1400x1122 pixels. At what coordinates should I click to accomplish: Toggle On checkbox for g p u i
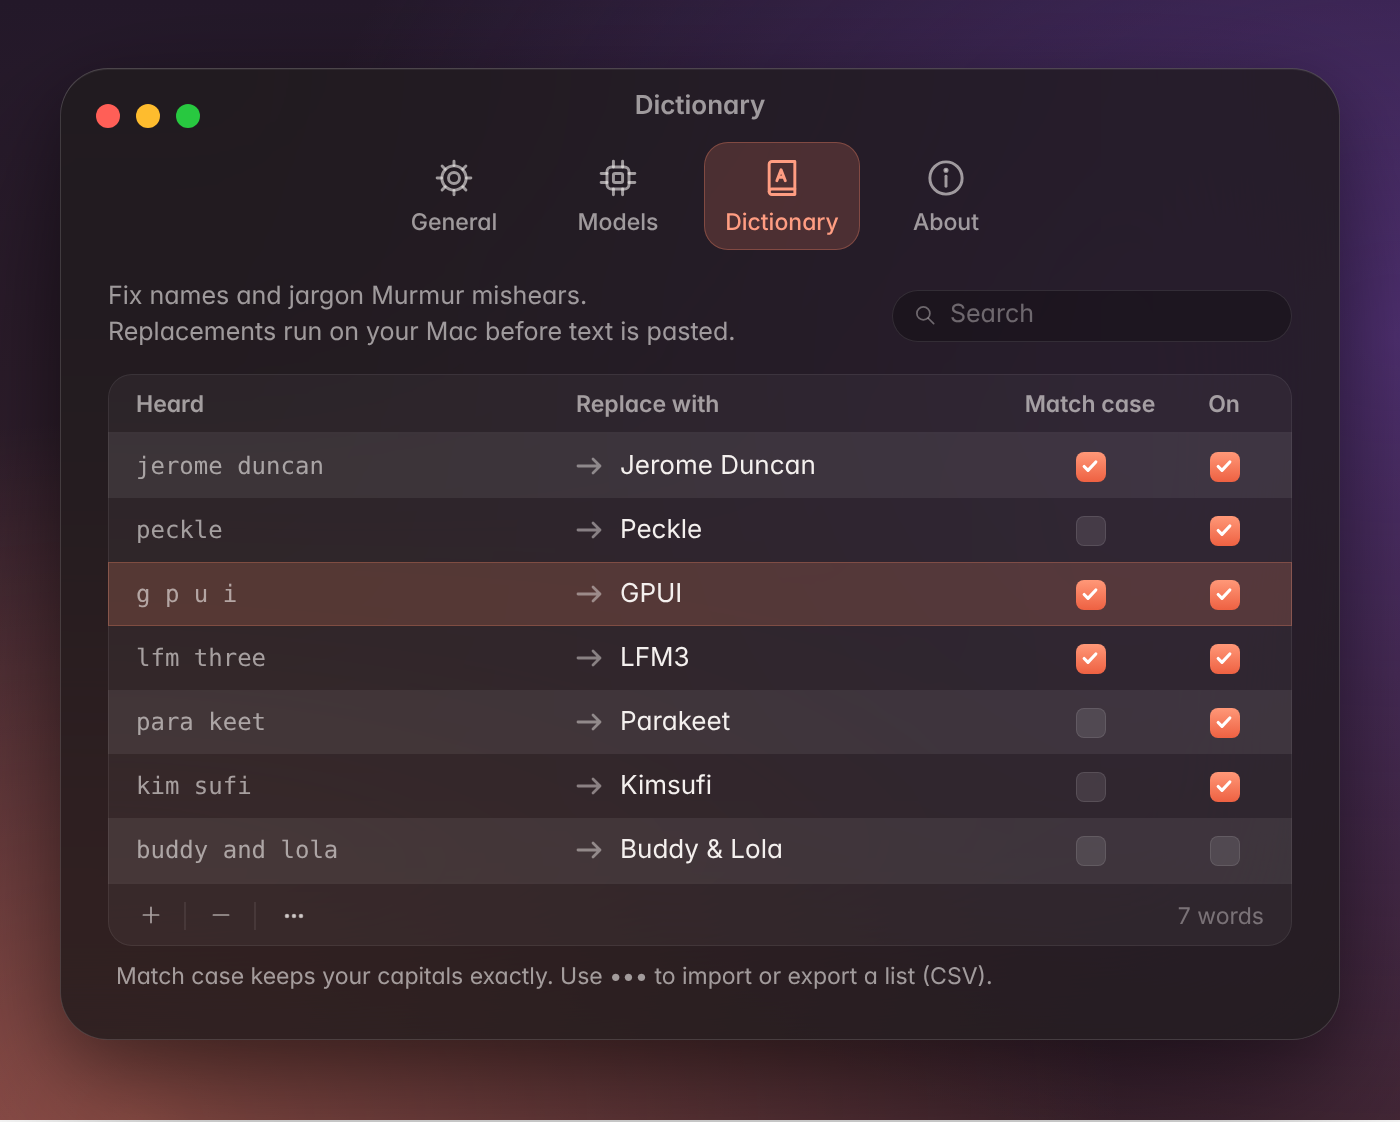coord(1225,595)
